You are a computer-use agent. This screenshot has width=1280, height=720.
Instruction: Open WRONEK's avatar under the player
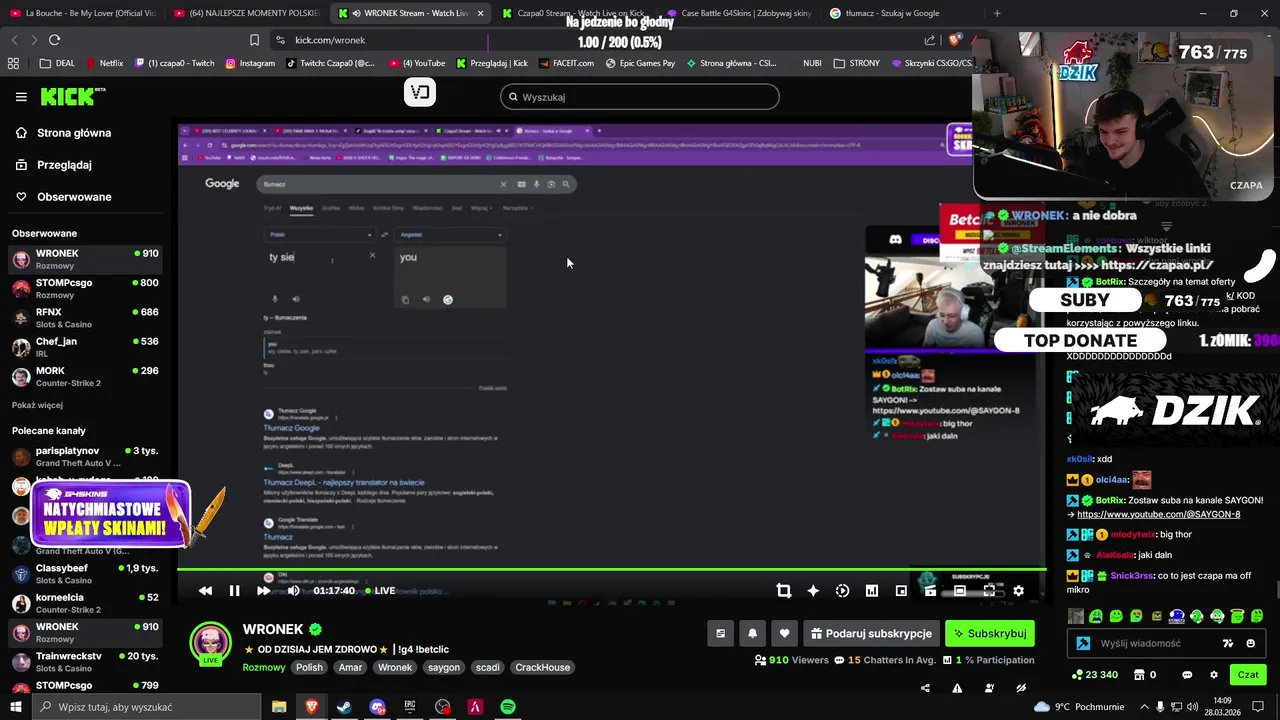point(210,642)
